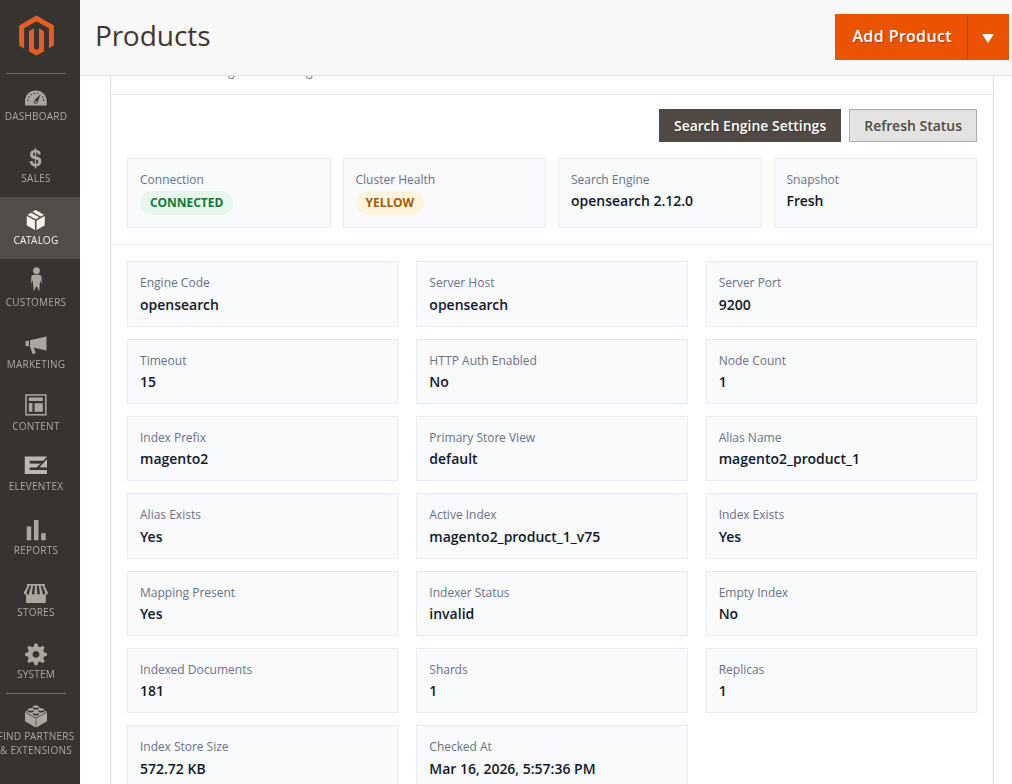Open the Sales dollar sign icon
The width and height of the screenshot is (1012, 784).
pos(36,158)
